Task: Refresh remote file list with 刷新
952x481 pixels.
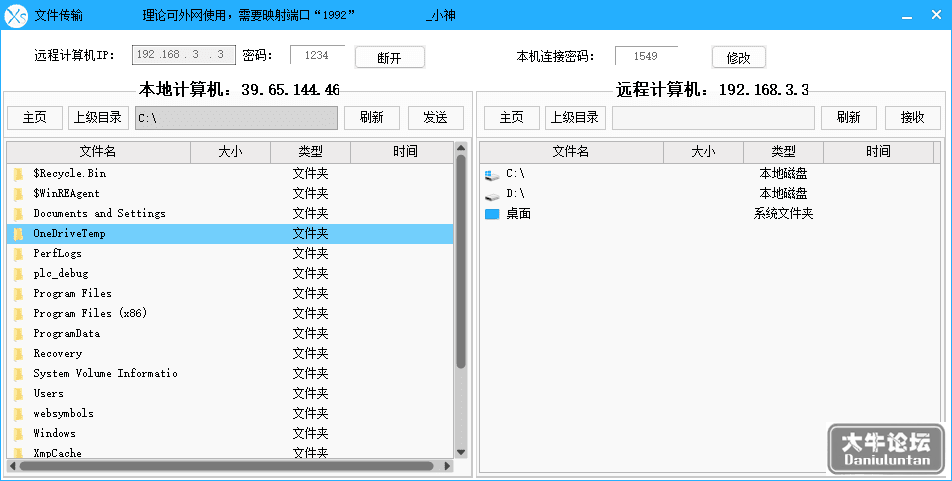Action: coord(849,118)
